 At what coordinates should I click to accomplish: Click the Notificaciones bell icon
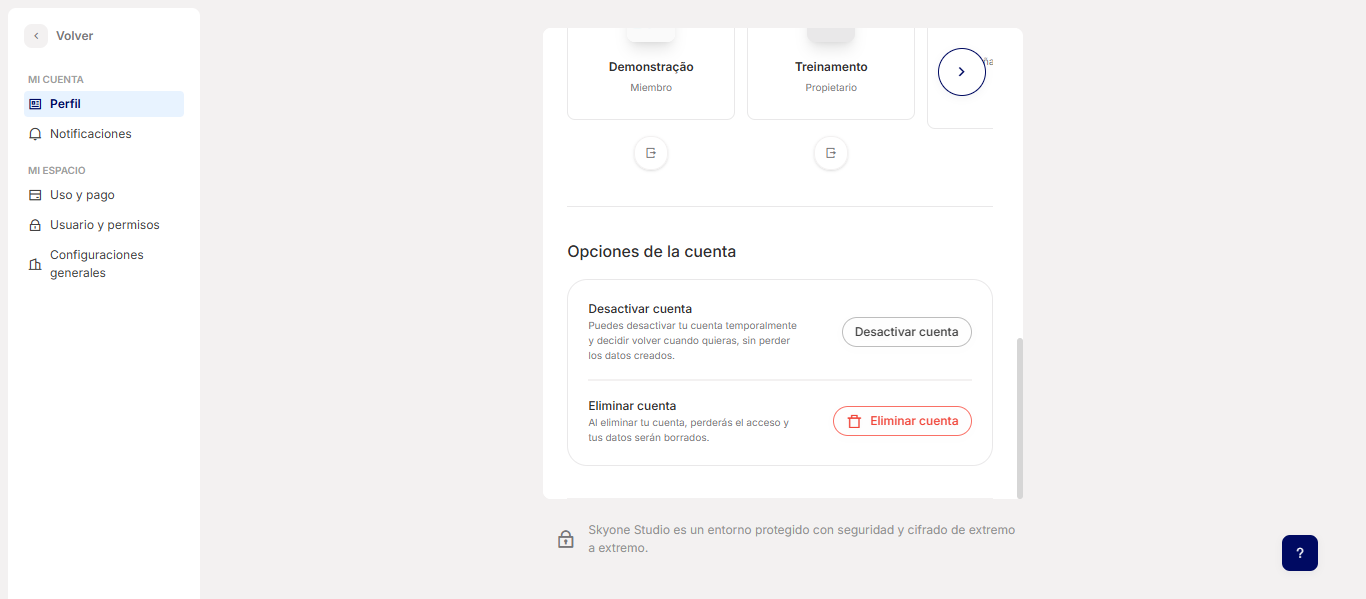[x=35, y=134]
